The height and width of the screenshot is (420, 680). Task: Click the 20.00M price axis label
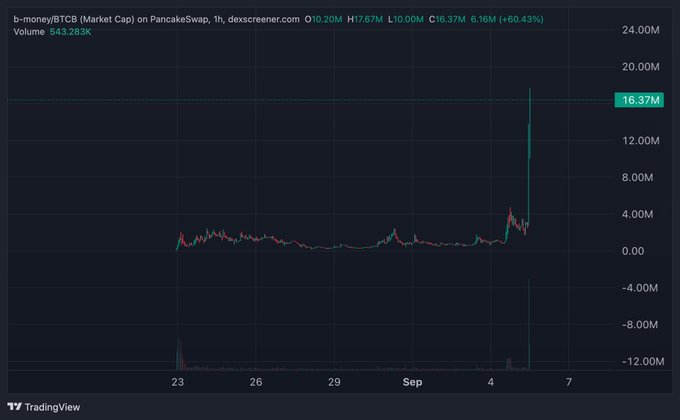(641, 67)
